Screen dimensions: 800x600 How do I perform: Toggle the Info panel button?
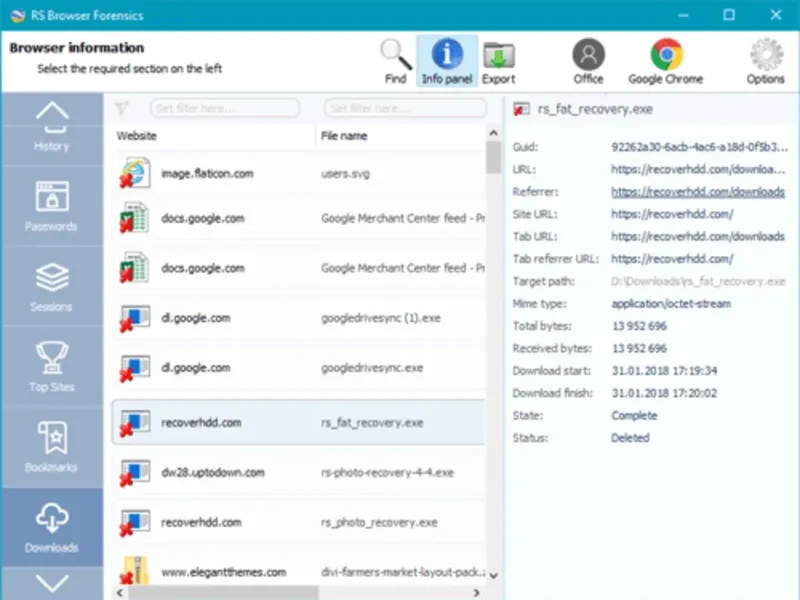447,61
